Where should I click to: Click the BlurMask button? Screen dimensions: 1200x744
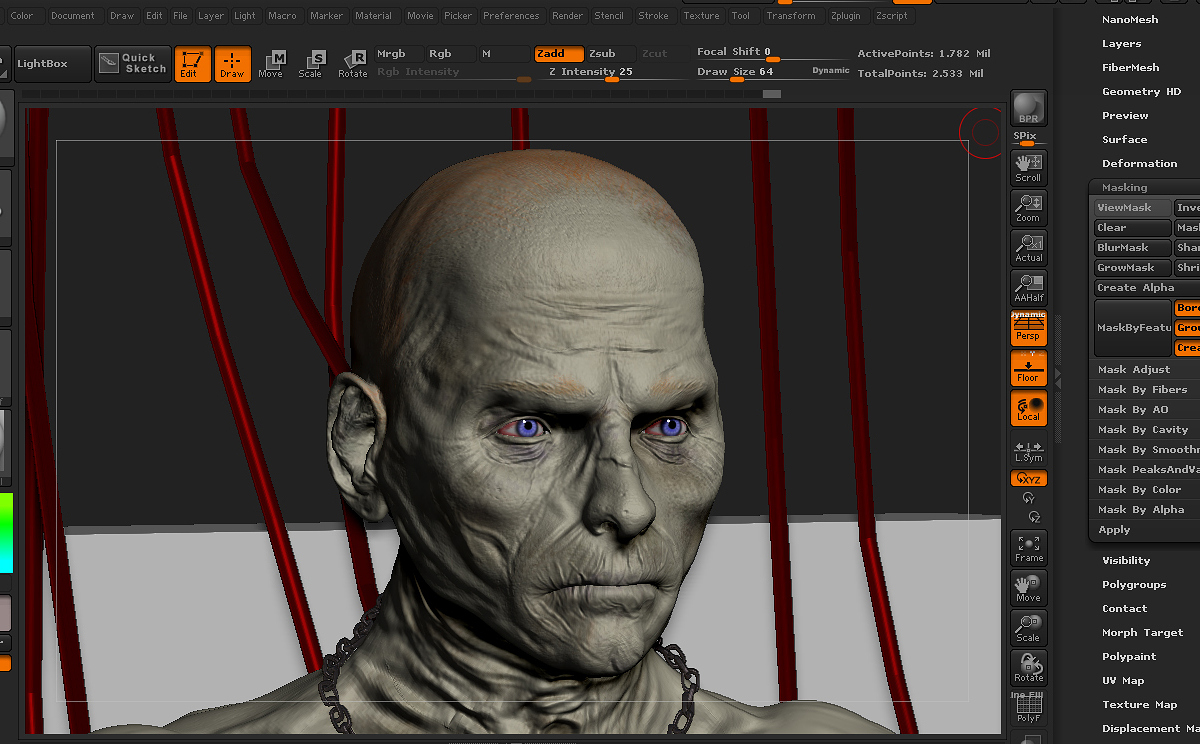[1132, 248]
